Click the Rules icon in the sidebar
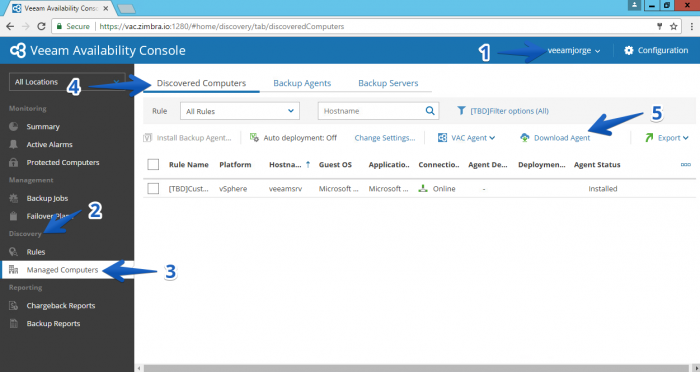The height and width of the screenshot is (372, 700). point(14,252)
